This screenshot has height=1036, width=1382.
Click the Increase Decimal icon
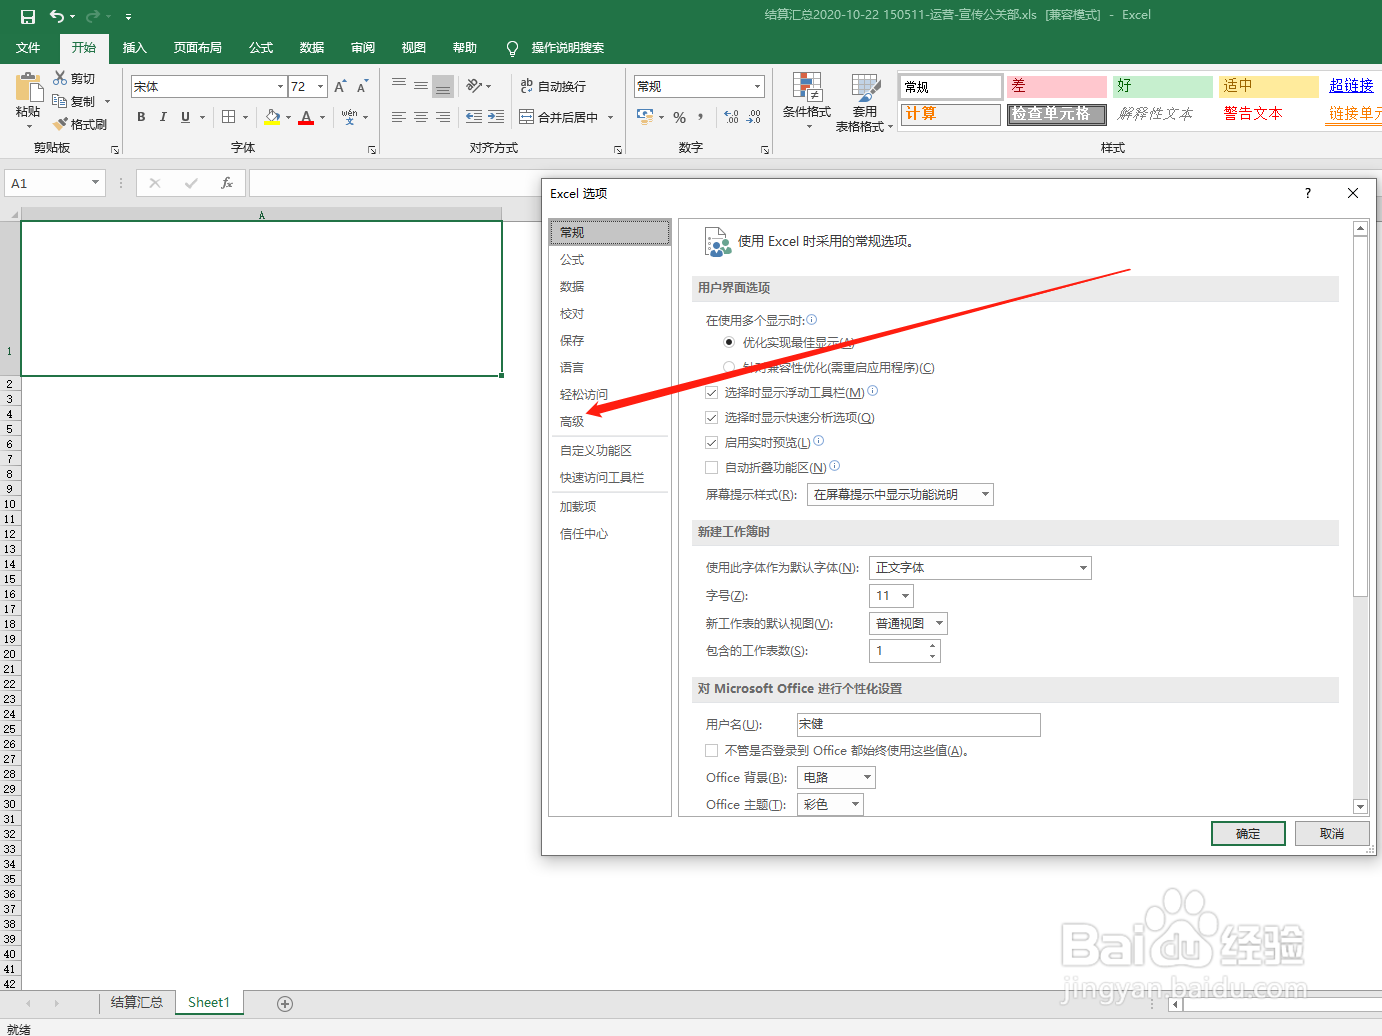pos(731,118)
